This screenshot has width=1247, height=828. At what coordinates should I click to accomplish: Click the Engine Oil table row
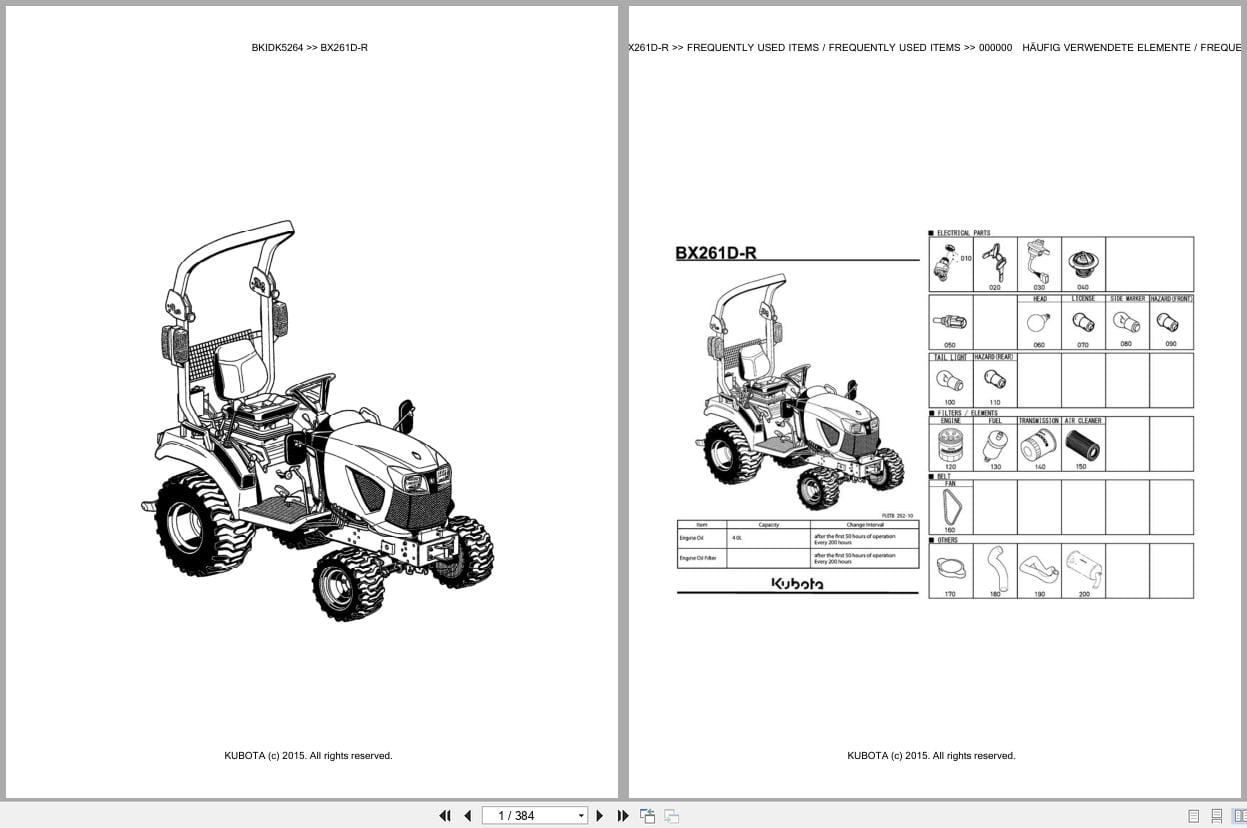[798, 538]
